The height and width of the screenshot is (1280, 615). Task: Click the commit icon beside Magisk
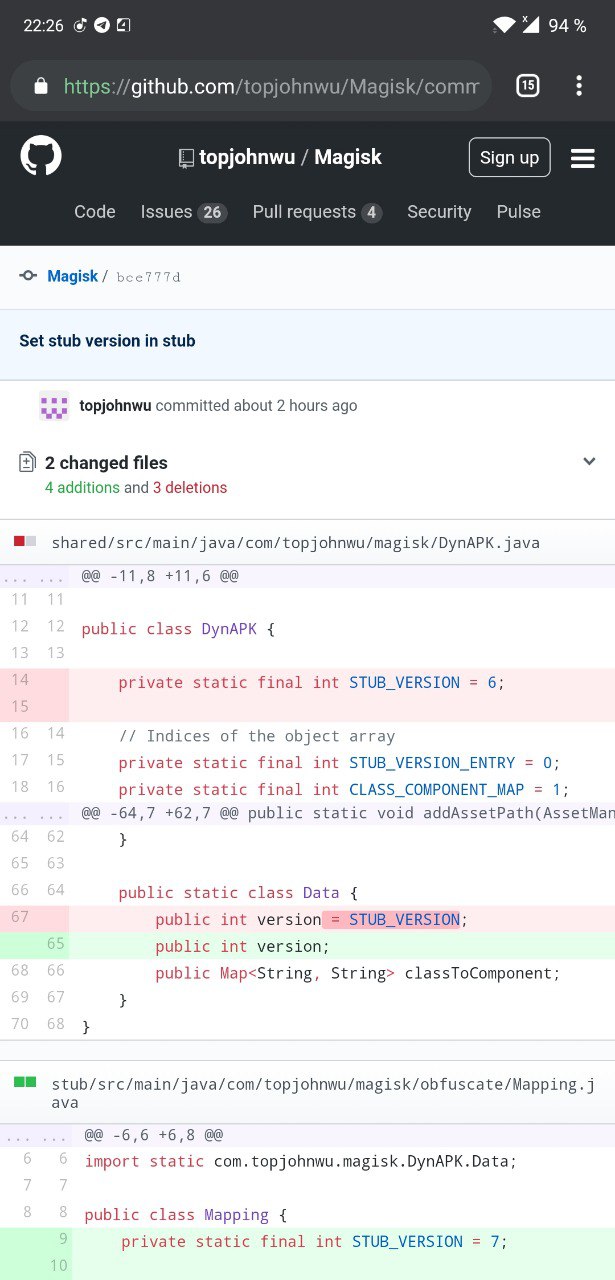coord(28,276)
